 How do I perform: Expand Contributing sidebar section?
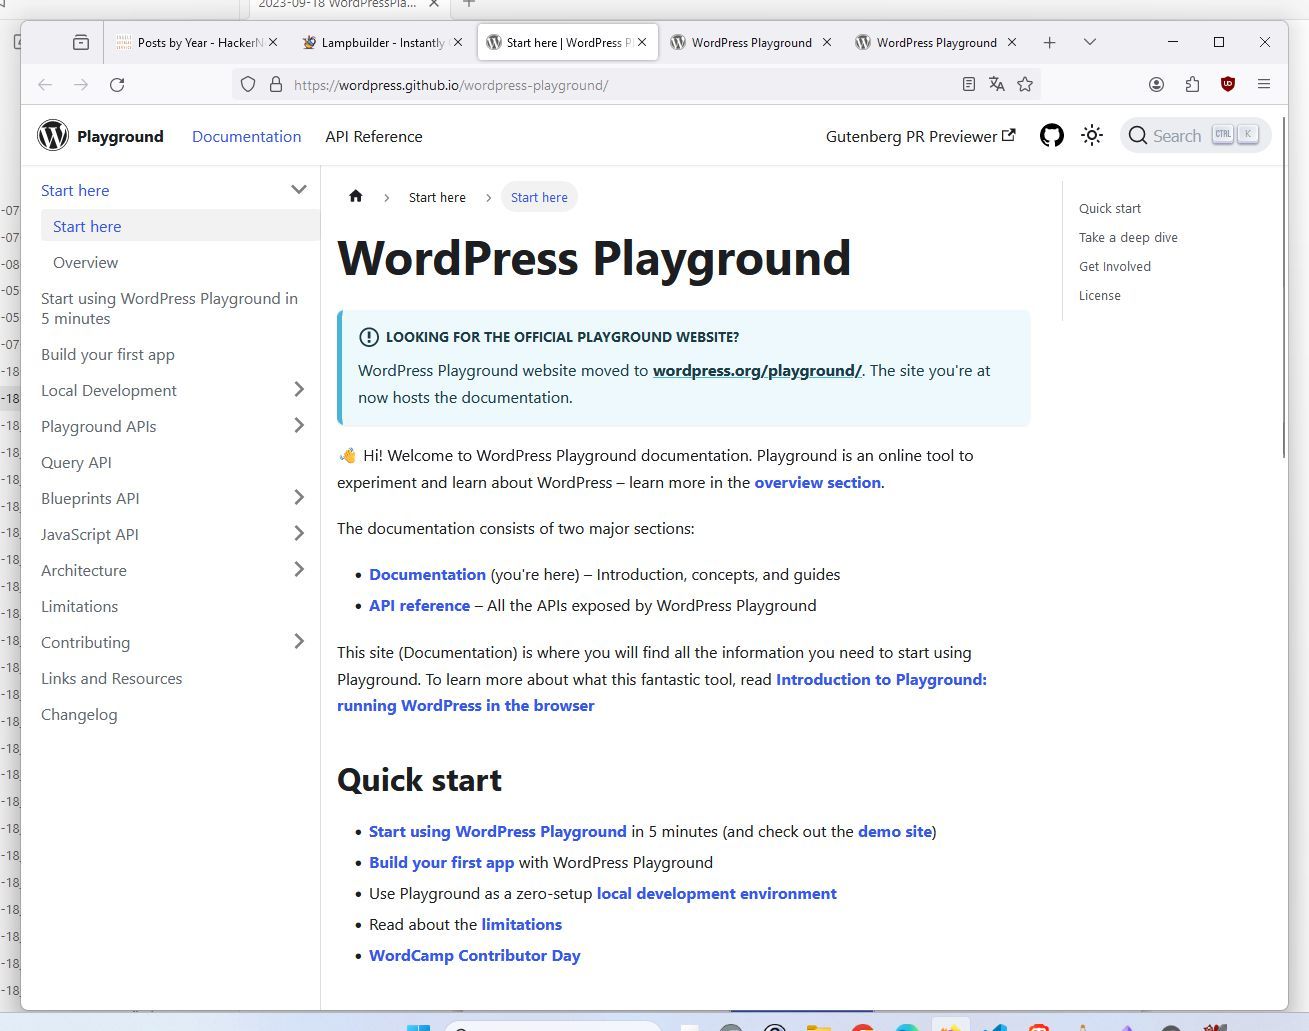298,642
